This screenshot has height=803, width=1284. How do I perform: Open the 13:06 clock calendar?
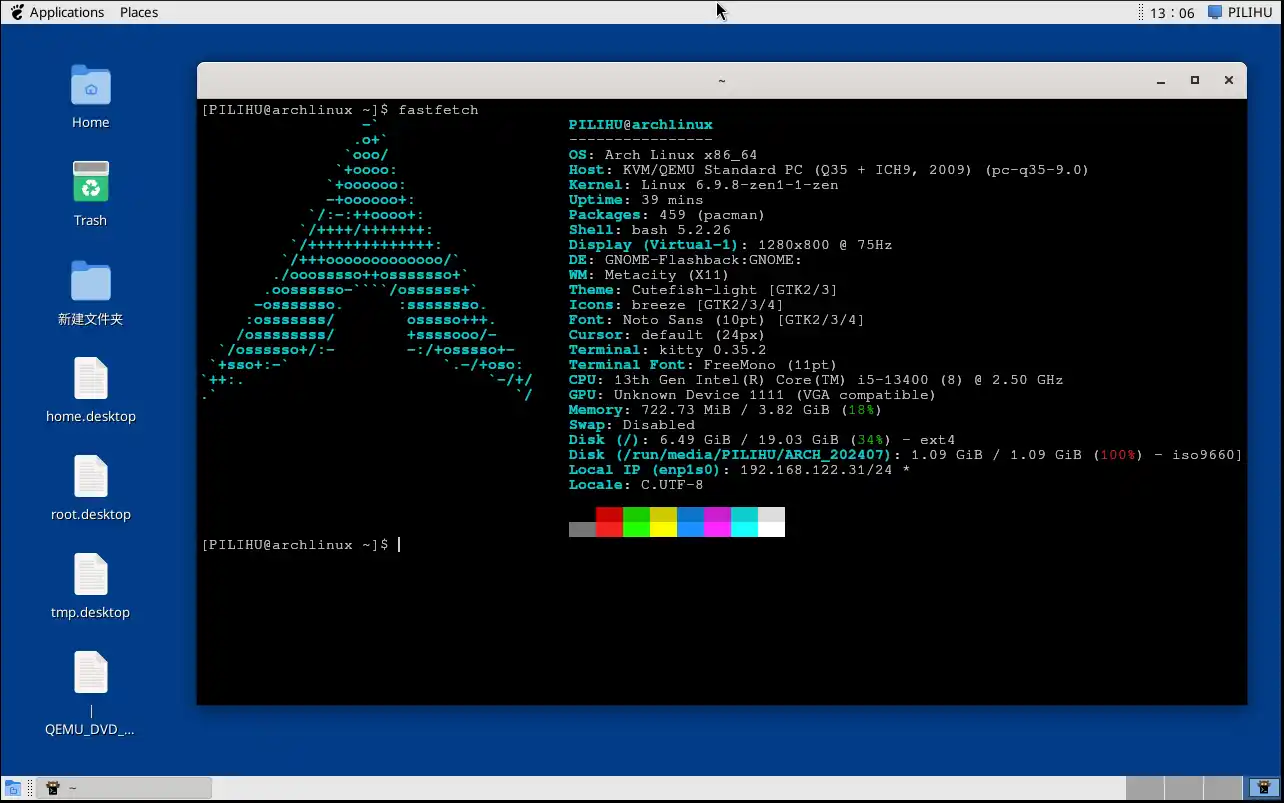coord(1171,13)
